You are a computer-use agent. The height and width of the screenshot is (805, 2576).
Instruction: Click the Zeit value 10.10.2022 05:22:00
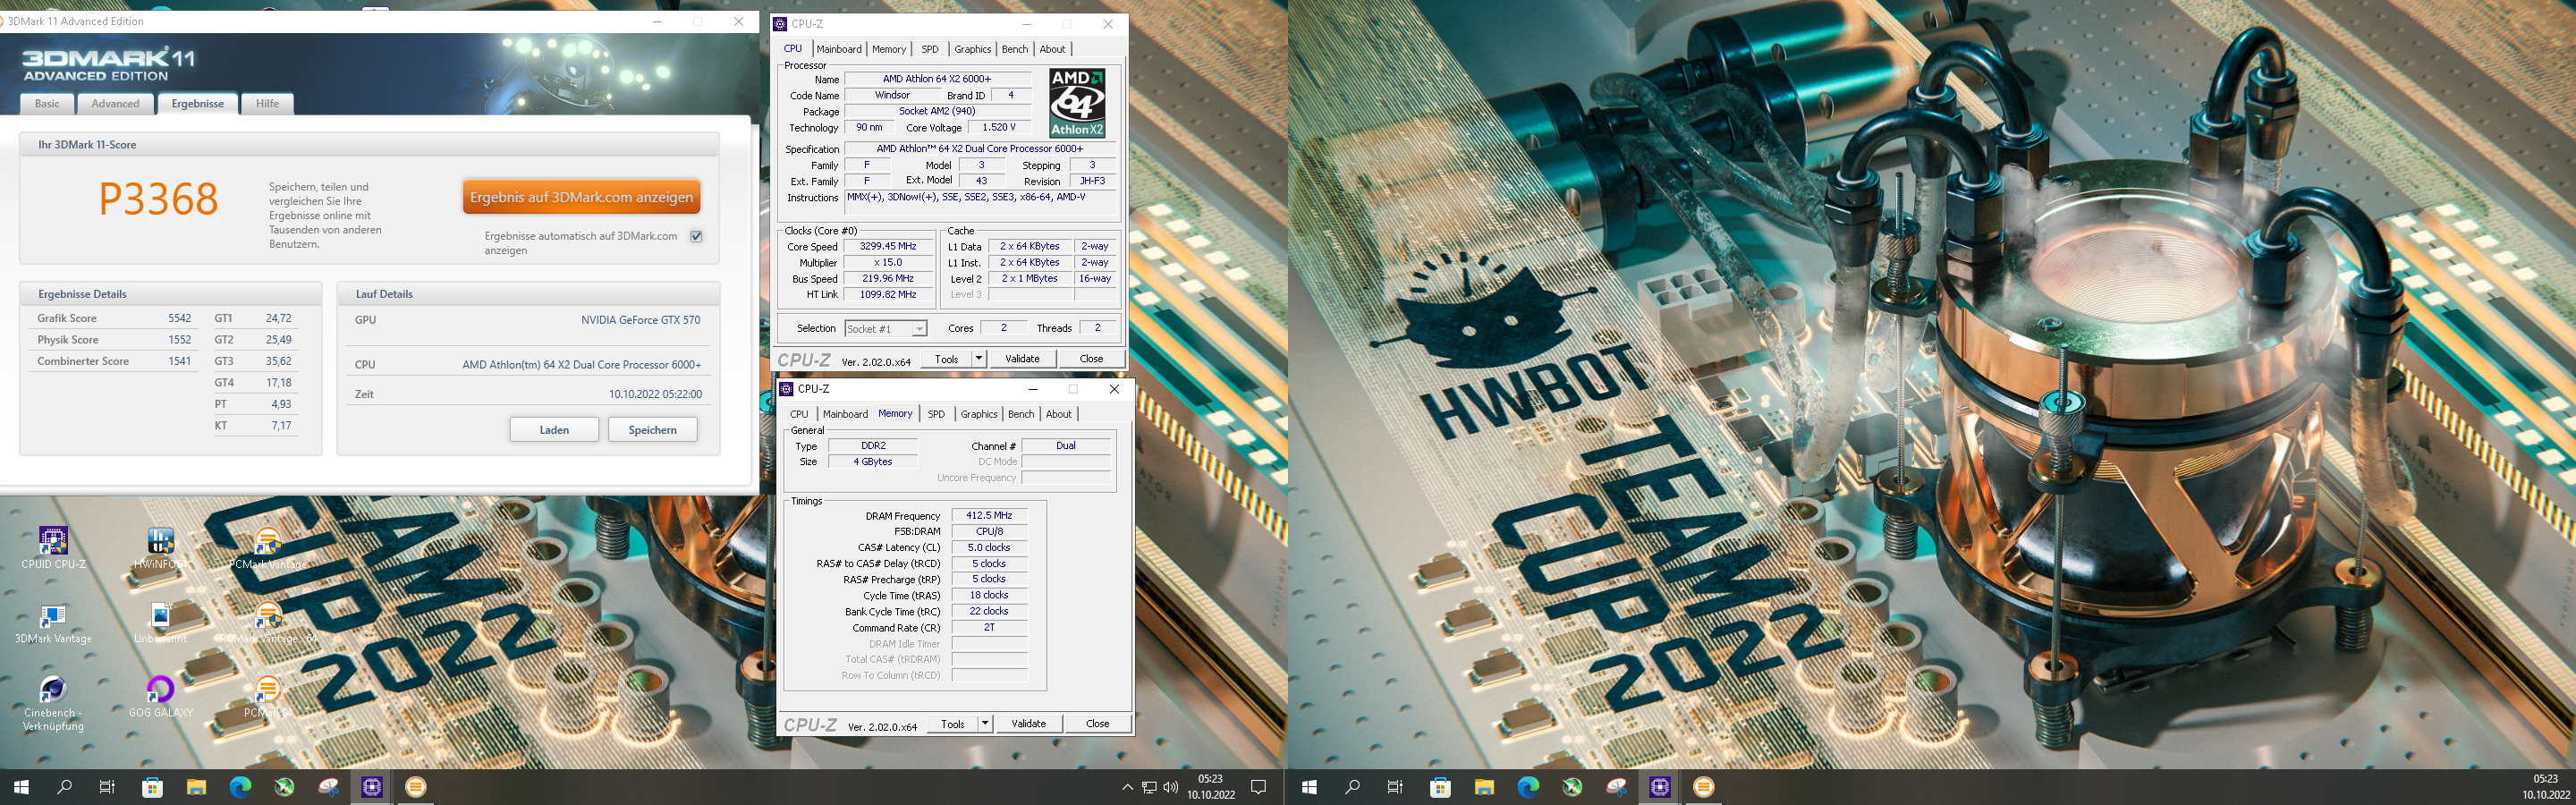[655, 394]
